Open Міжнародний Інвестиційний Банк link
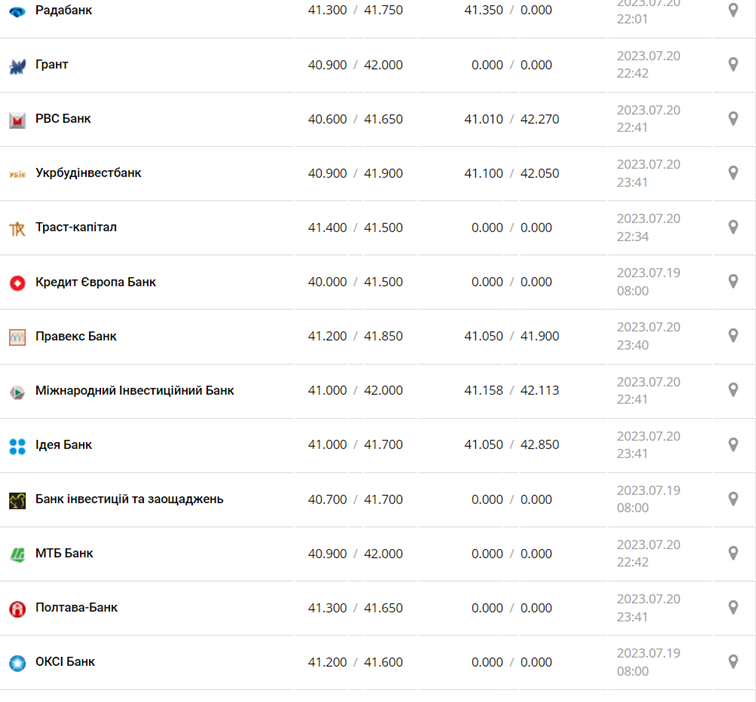 [134, 391]
